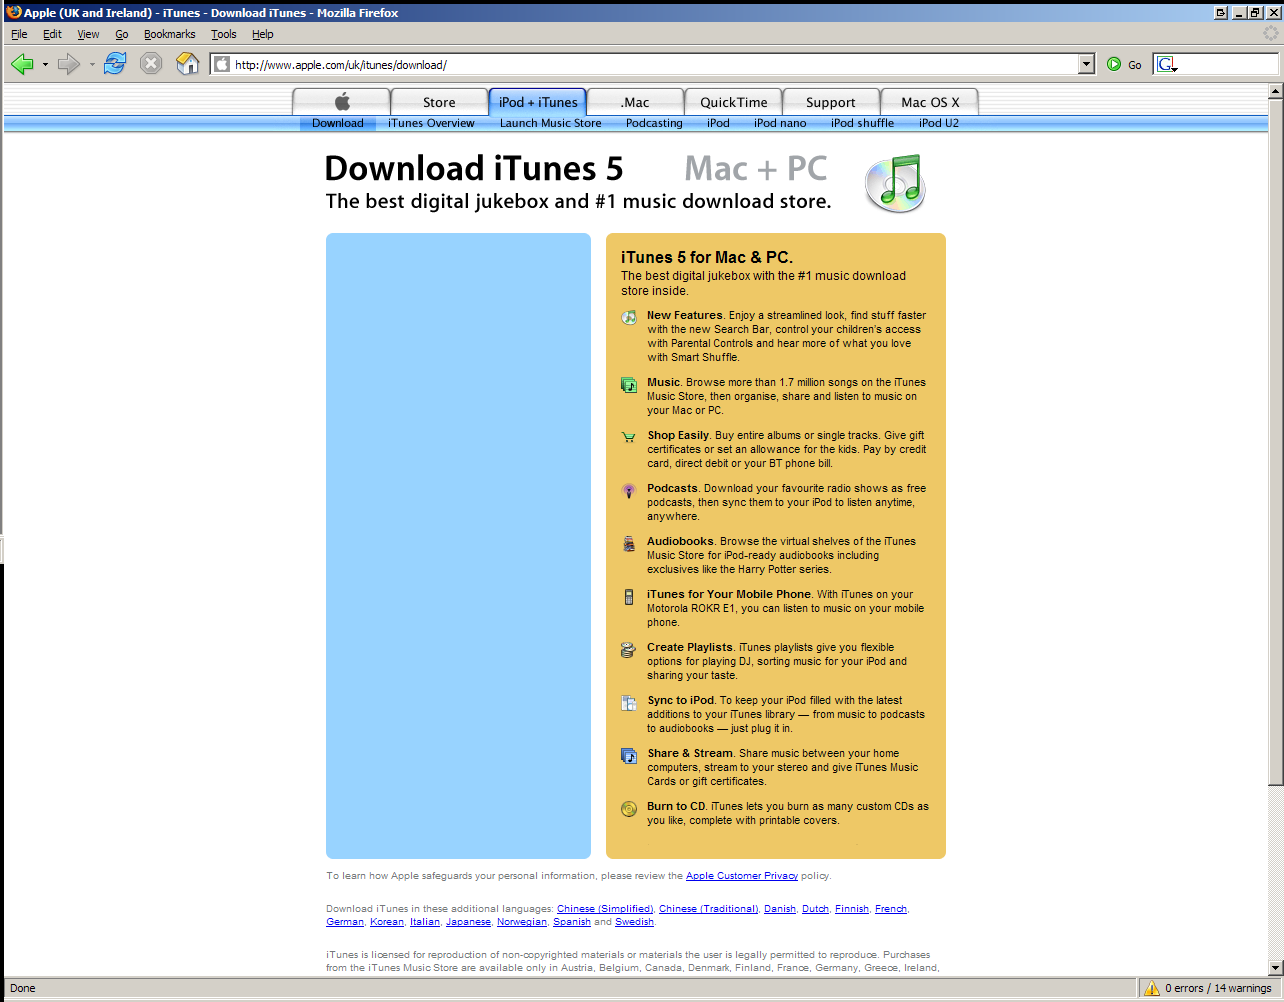
Task: Open the Mac OS X tab
Action: click(930, 102)
